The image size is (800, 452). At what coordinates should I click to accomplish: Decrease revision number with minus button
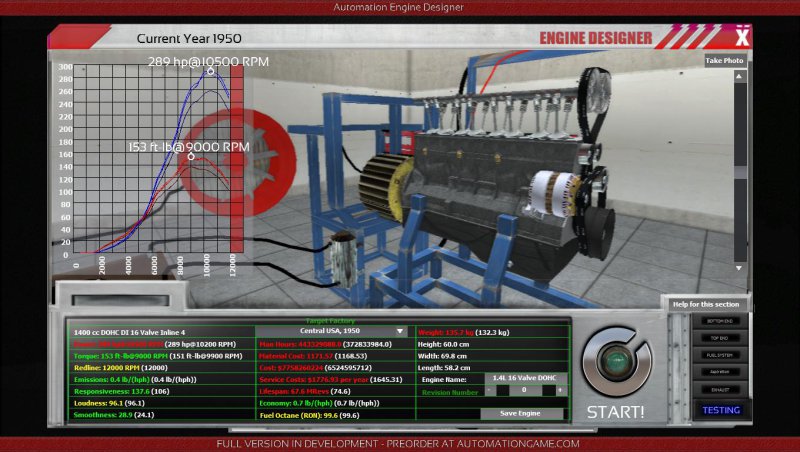pyautogui.click(x=488, y=391)
